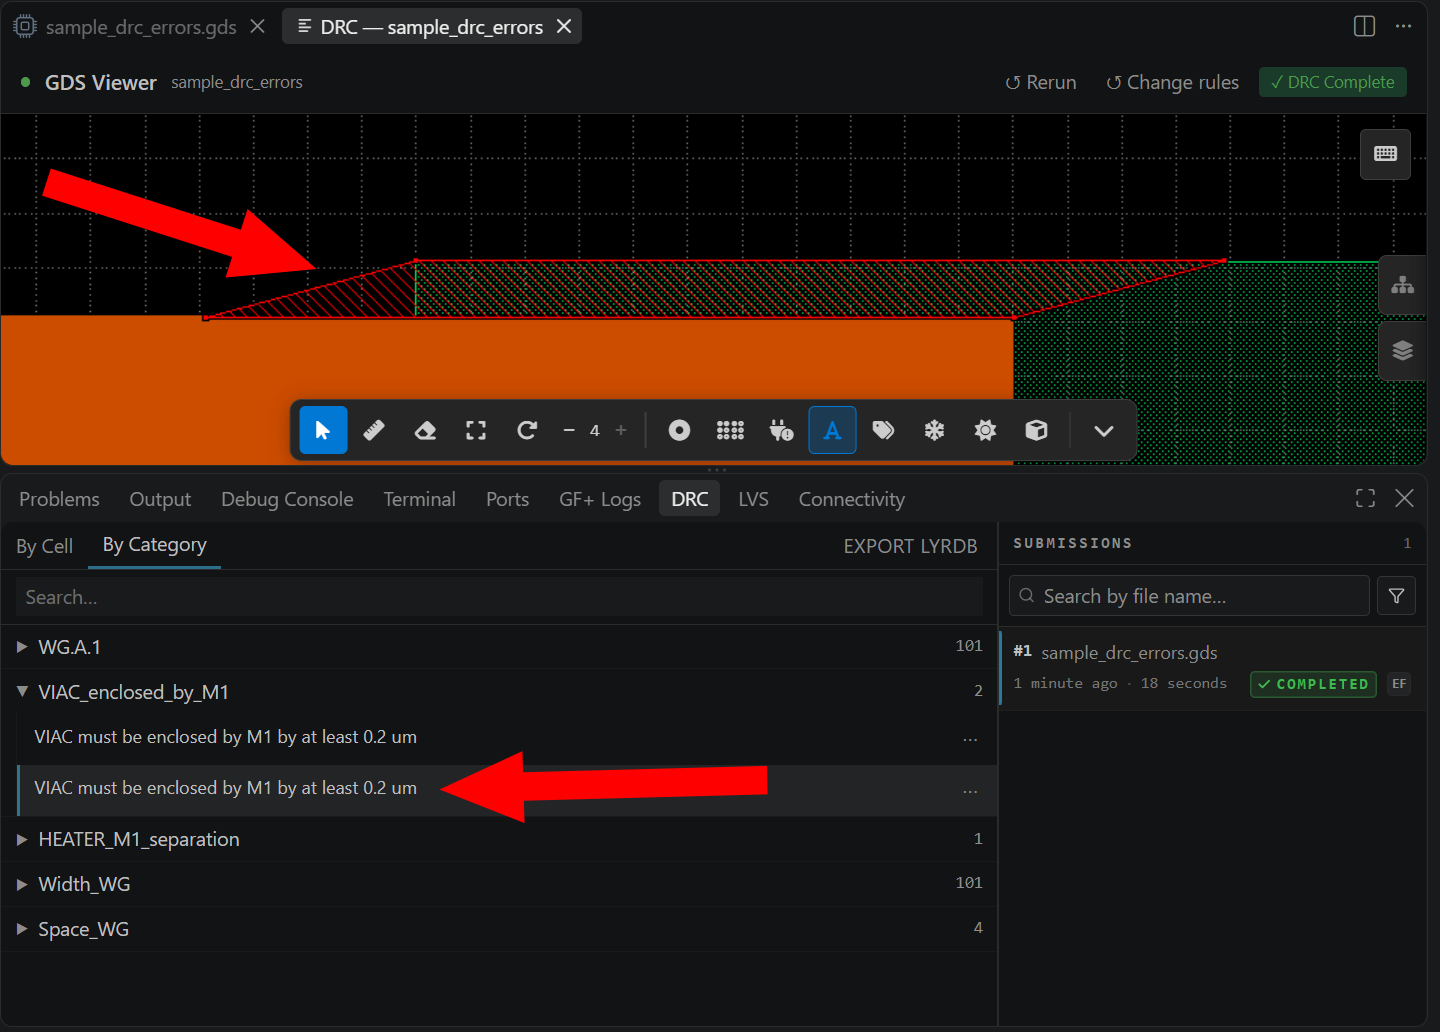Open submissions filter funnel
The image size is (1440, 1032).
(1396, 596)
